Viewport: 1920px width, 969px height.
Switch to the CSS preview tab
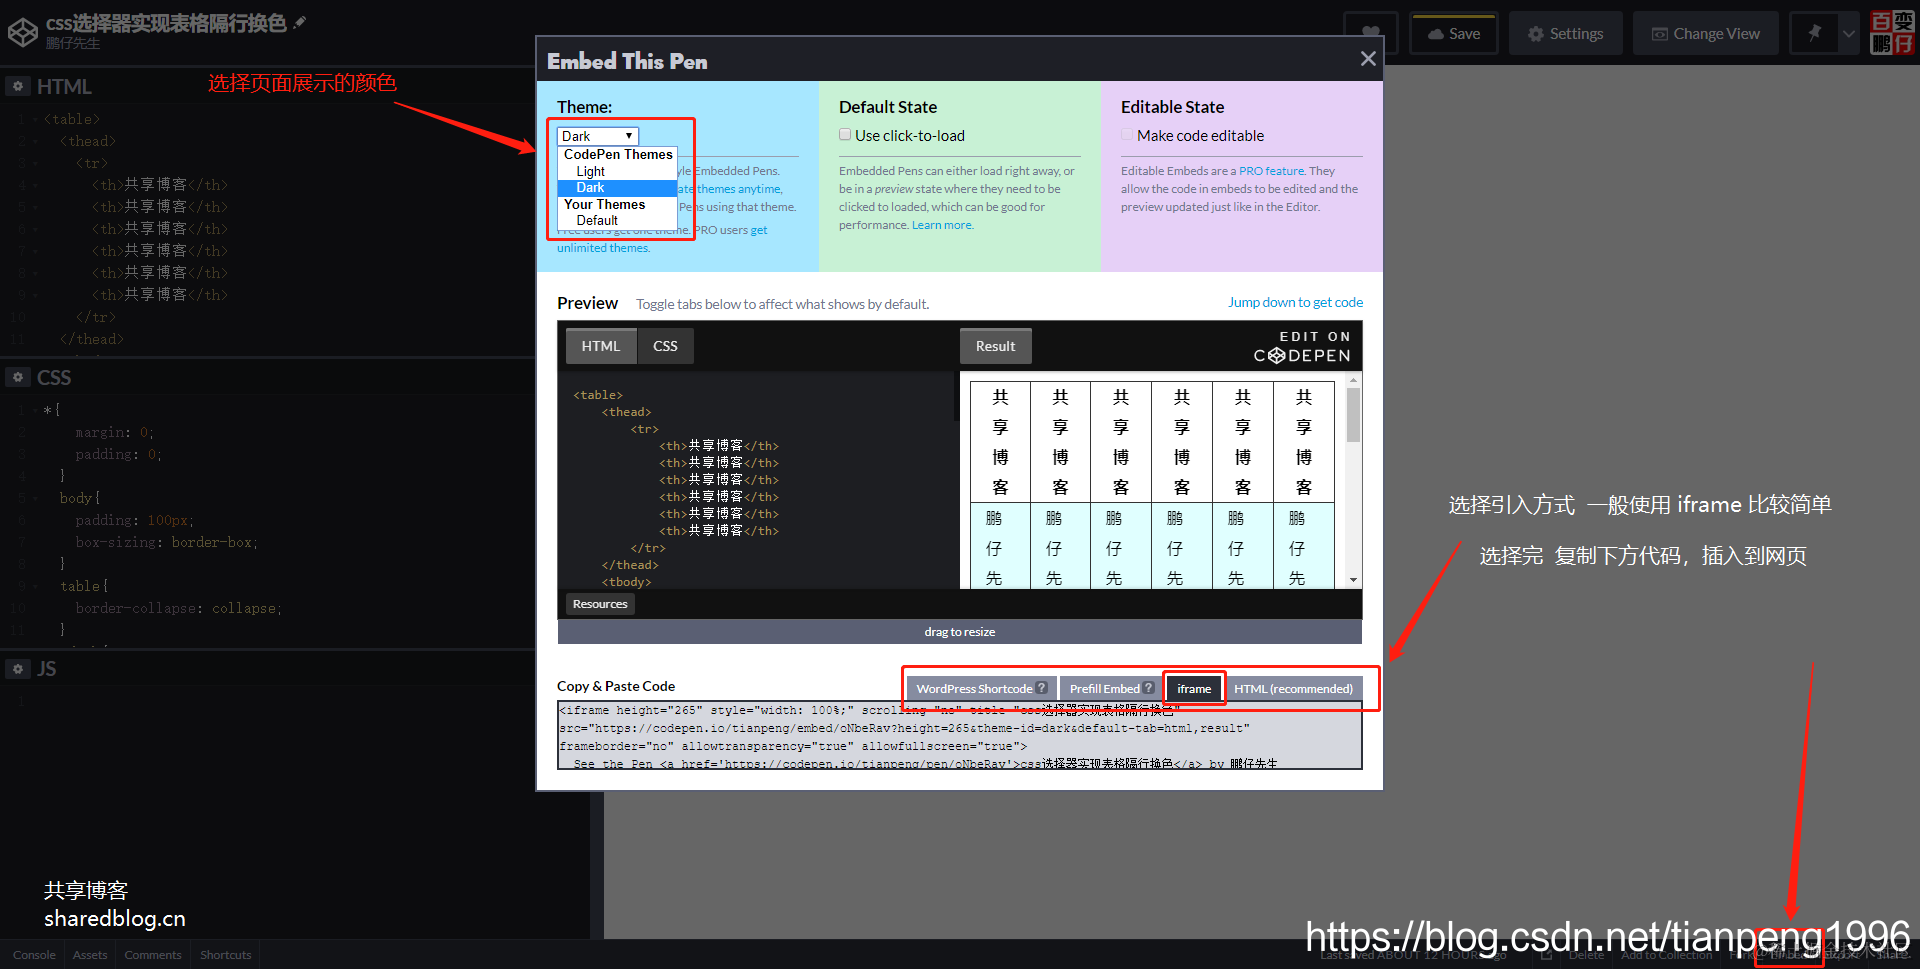coord(664,345)
